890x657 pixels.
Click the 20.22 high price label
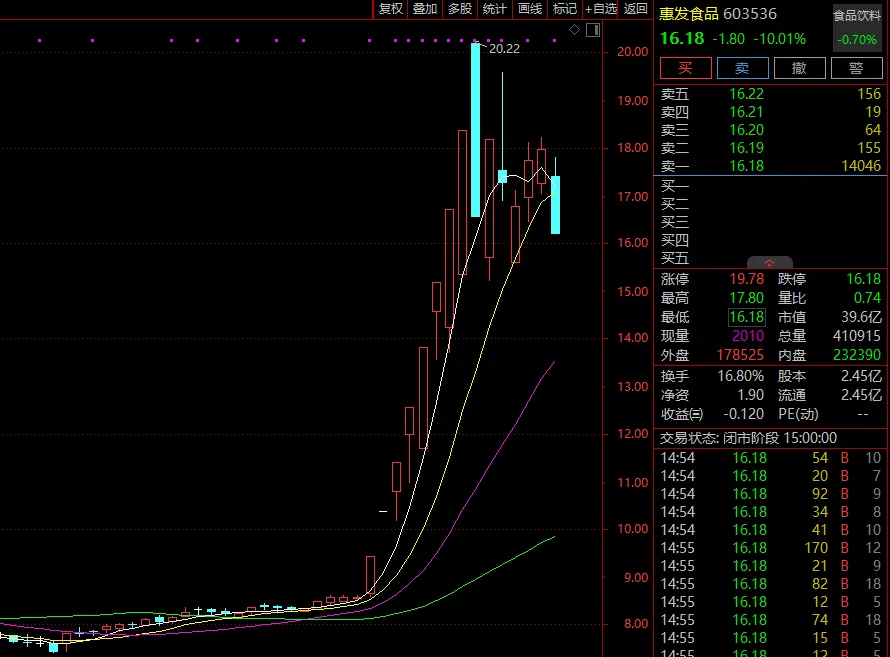504,48
